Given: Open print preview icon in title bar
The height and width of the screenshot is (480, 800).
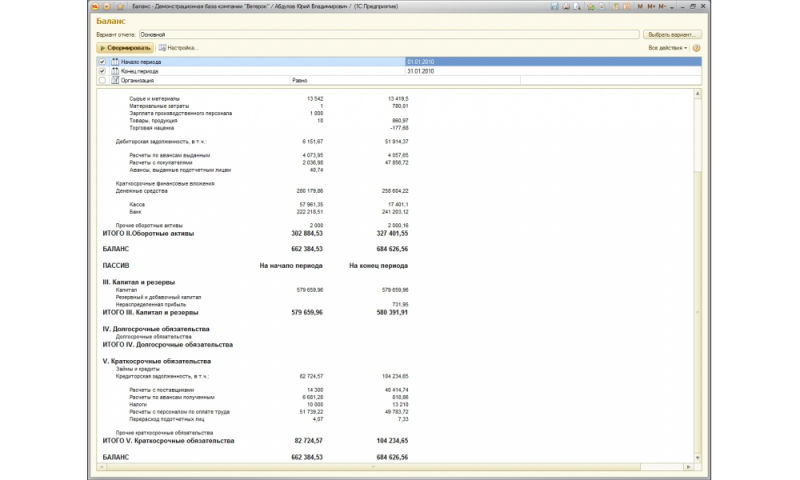Looking at the screenshot, I should (577, 6).
